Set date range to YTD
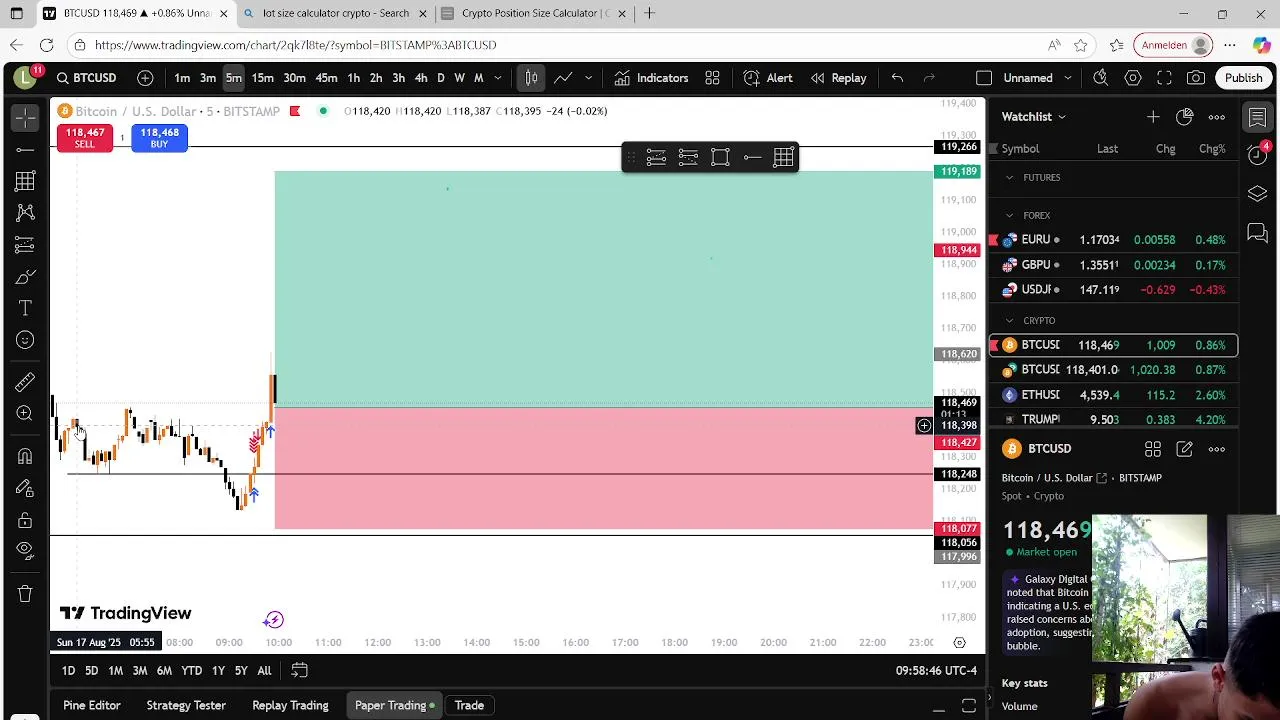This screenshot has width=1280, height=720. 191,671
